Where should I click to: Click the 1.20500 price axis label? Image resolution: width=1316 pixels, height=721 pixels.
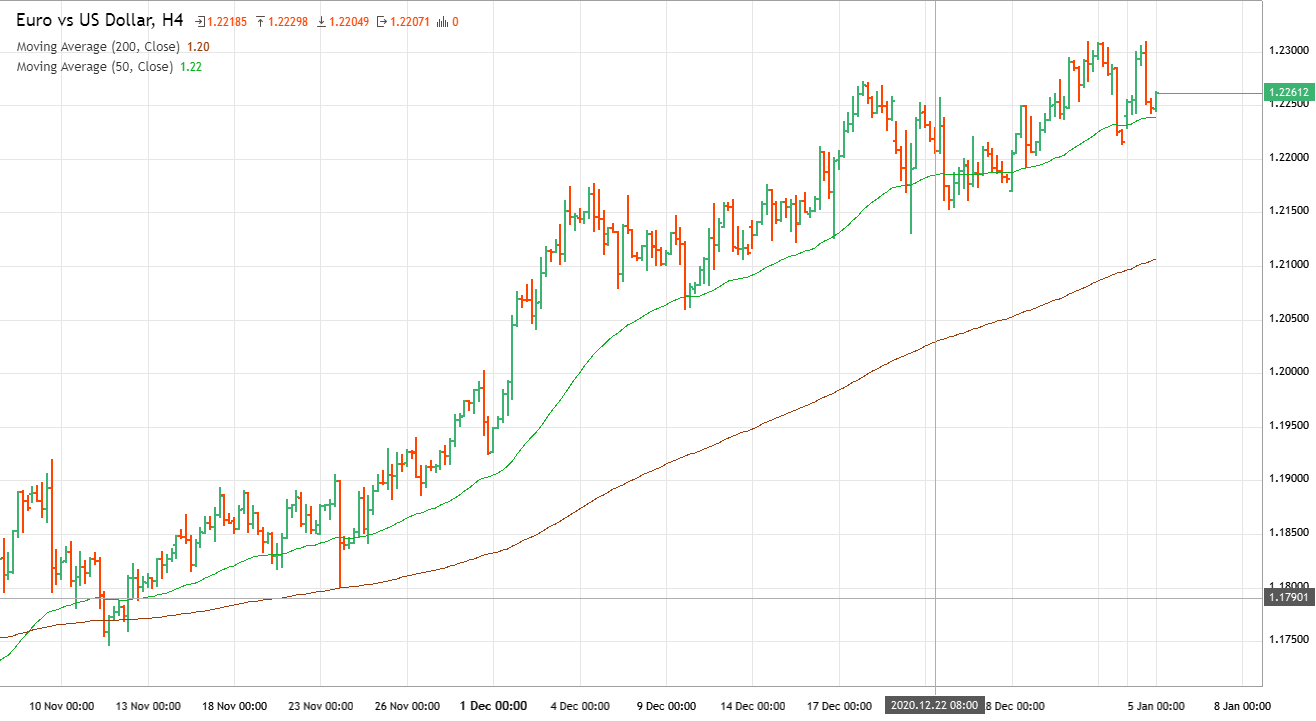[x=1287, y=319]
